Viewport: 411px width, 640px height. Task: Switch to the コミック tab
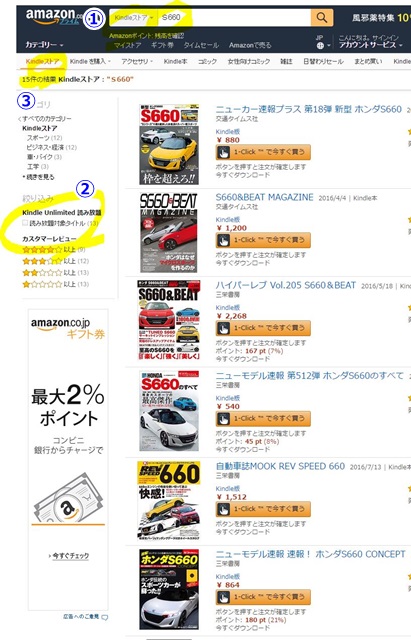207,61
